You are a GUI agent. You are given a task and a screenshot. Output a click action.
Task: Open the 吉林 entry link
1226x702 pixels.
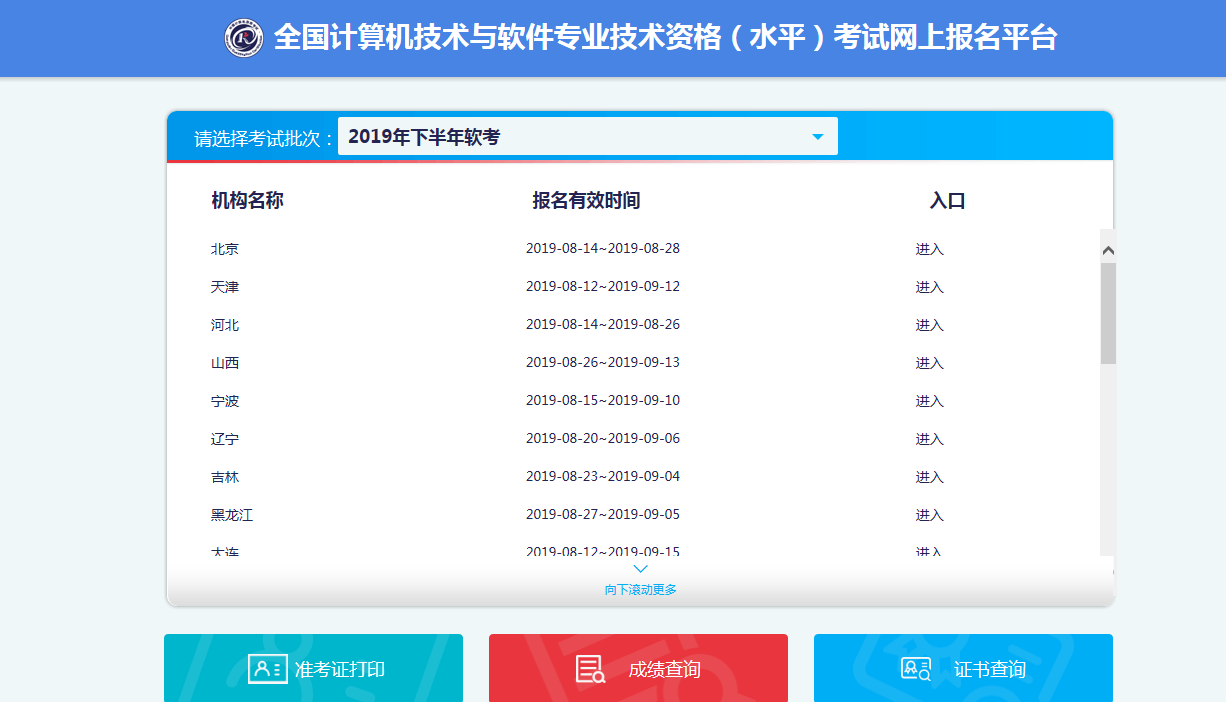click(929, 477)
